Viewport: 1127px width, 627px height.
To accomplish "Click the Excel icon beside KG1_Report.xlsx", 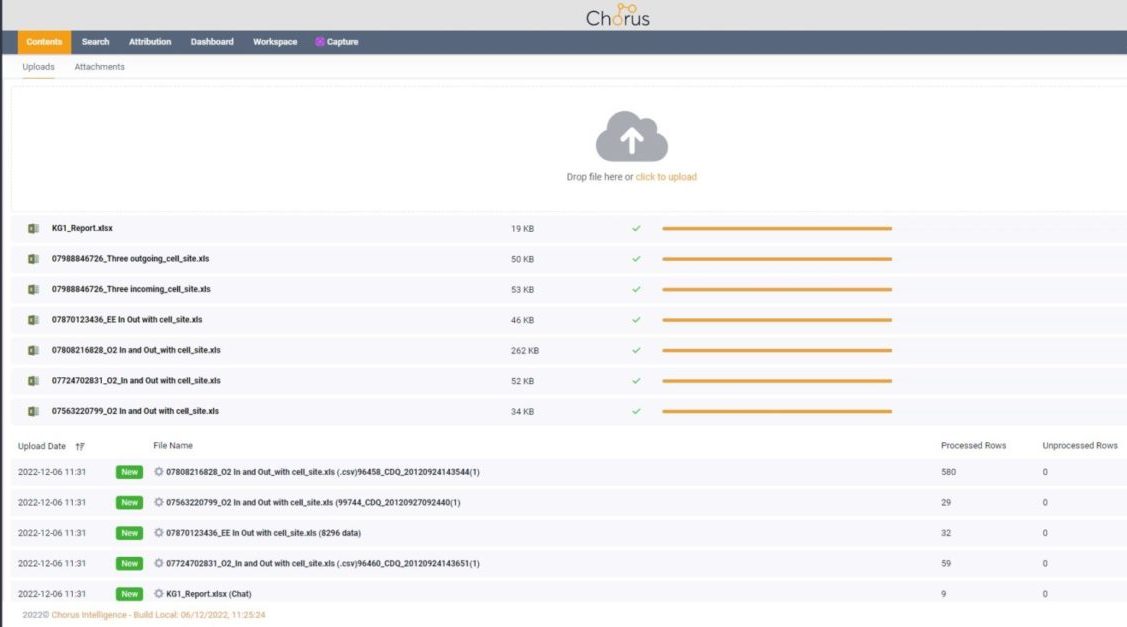I will coord(31,228).
